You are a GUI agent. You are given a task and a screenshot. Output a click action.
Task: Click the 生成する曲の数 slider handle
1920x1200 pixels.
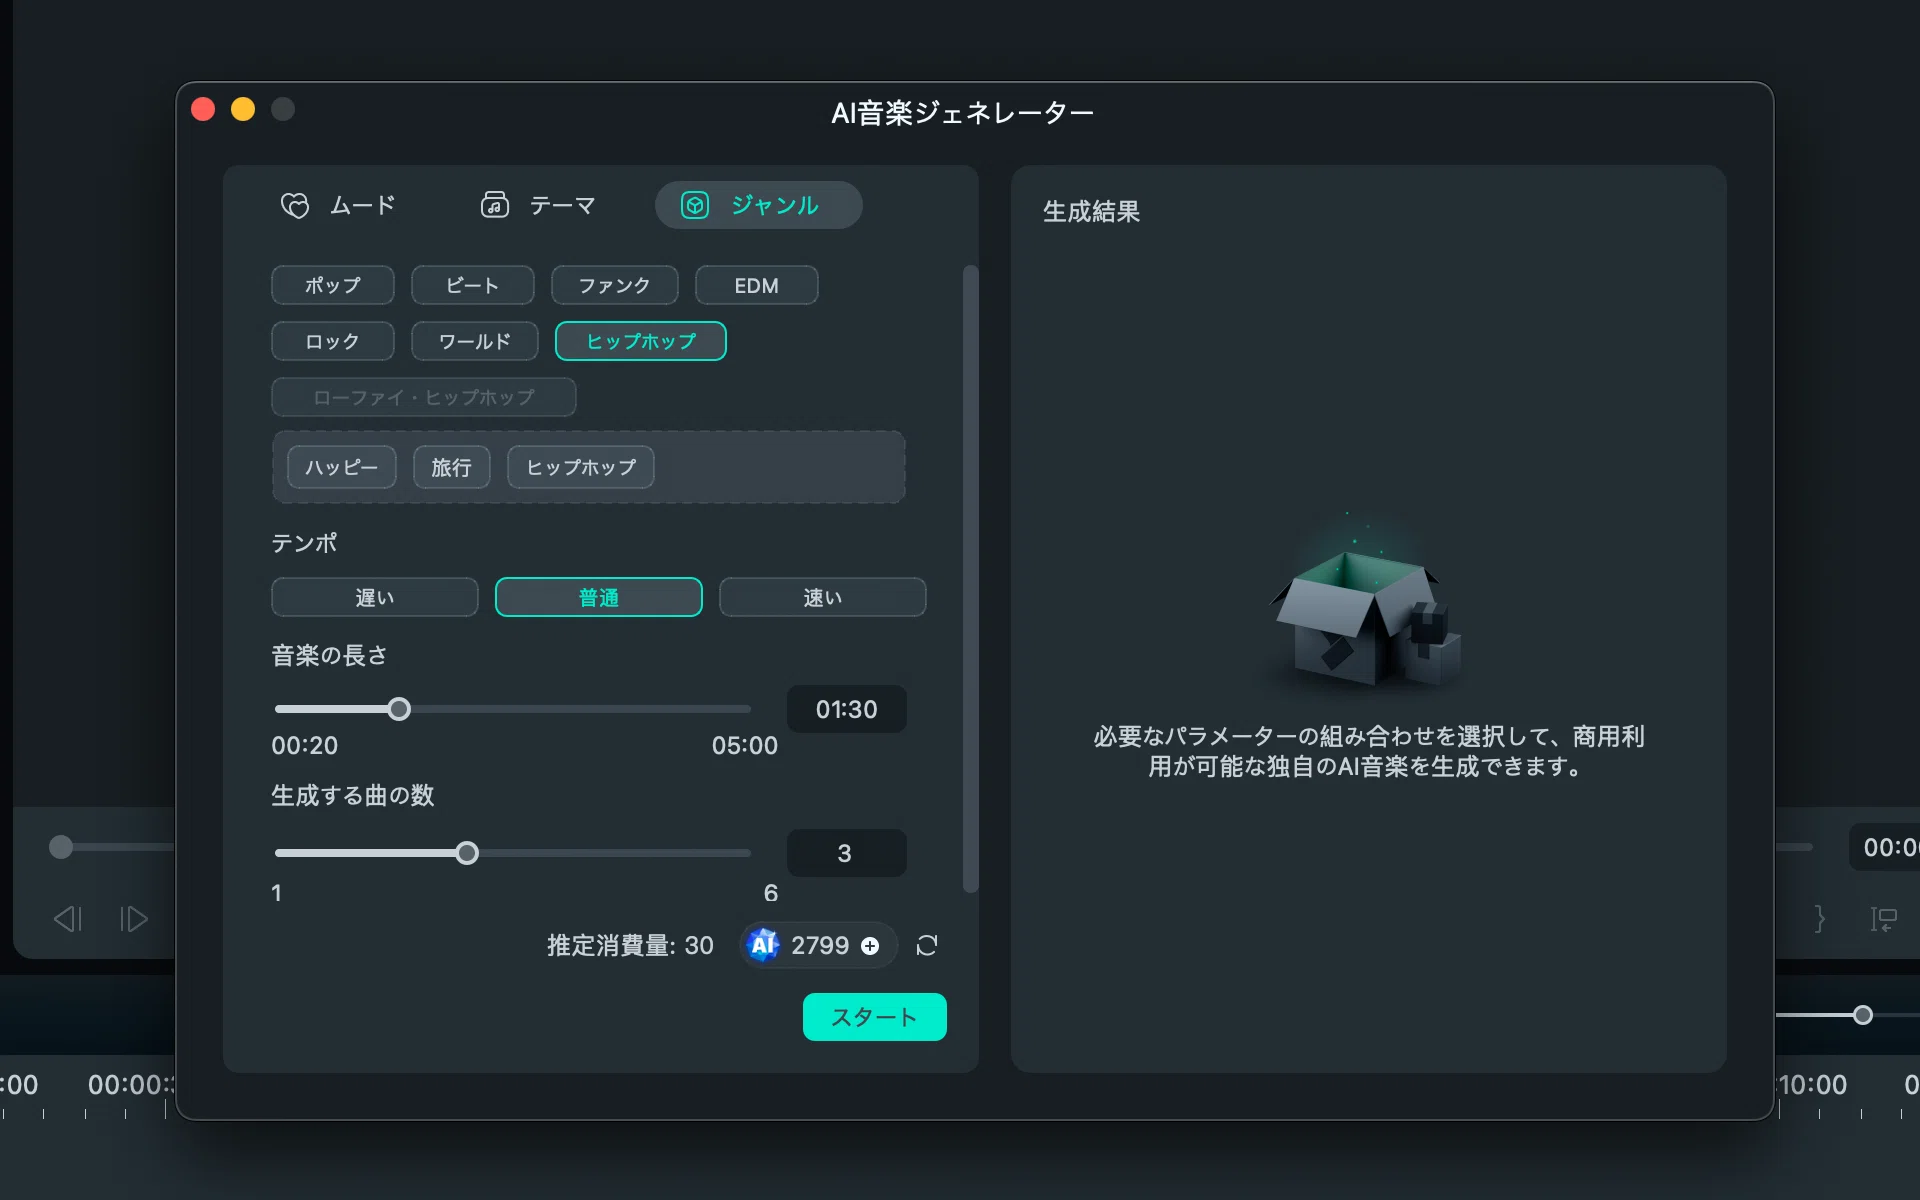click(467, 853)
